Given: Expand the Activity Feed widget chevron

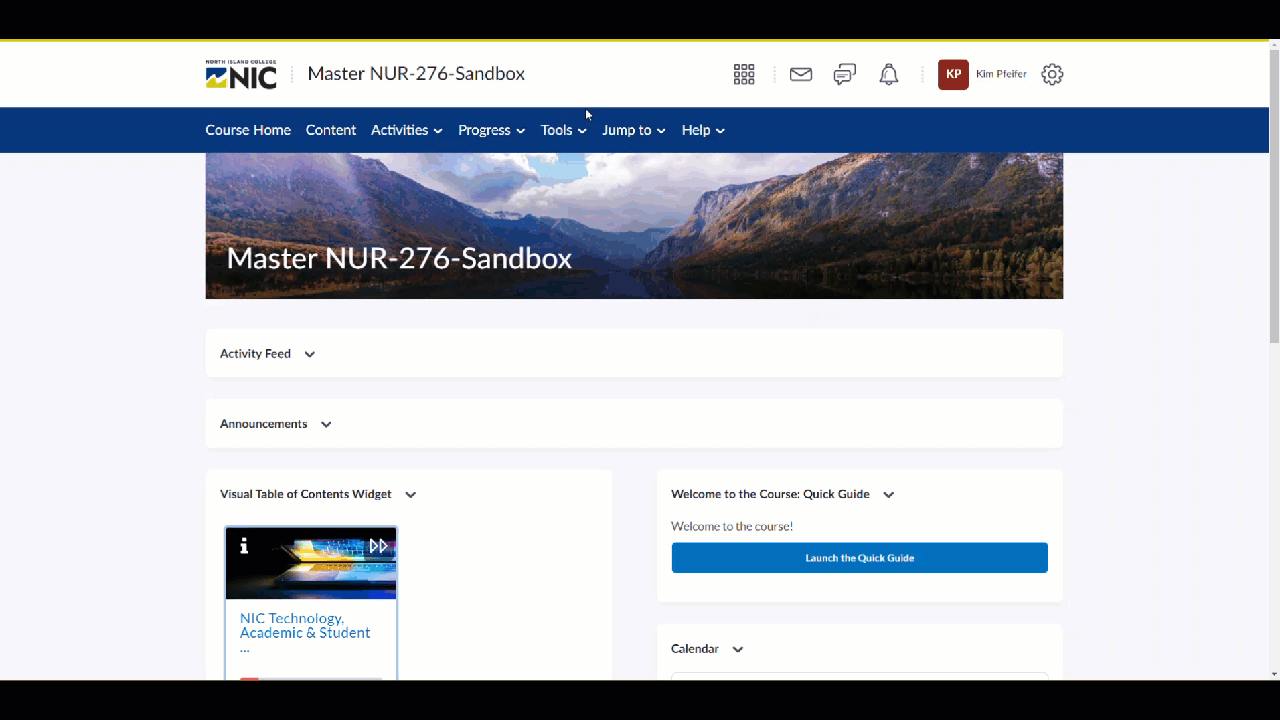Looking at the screenshot, I should (310, 354).
